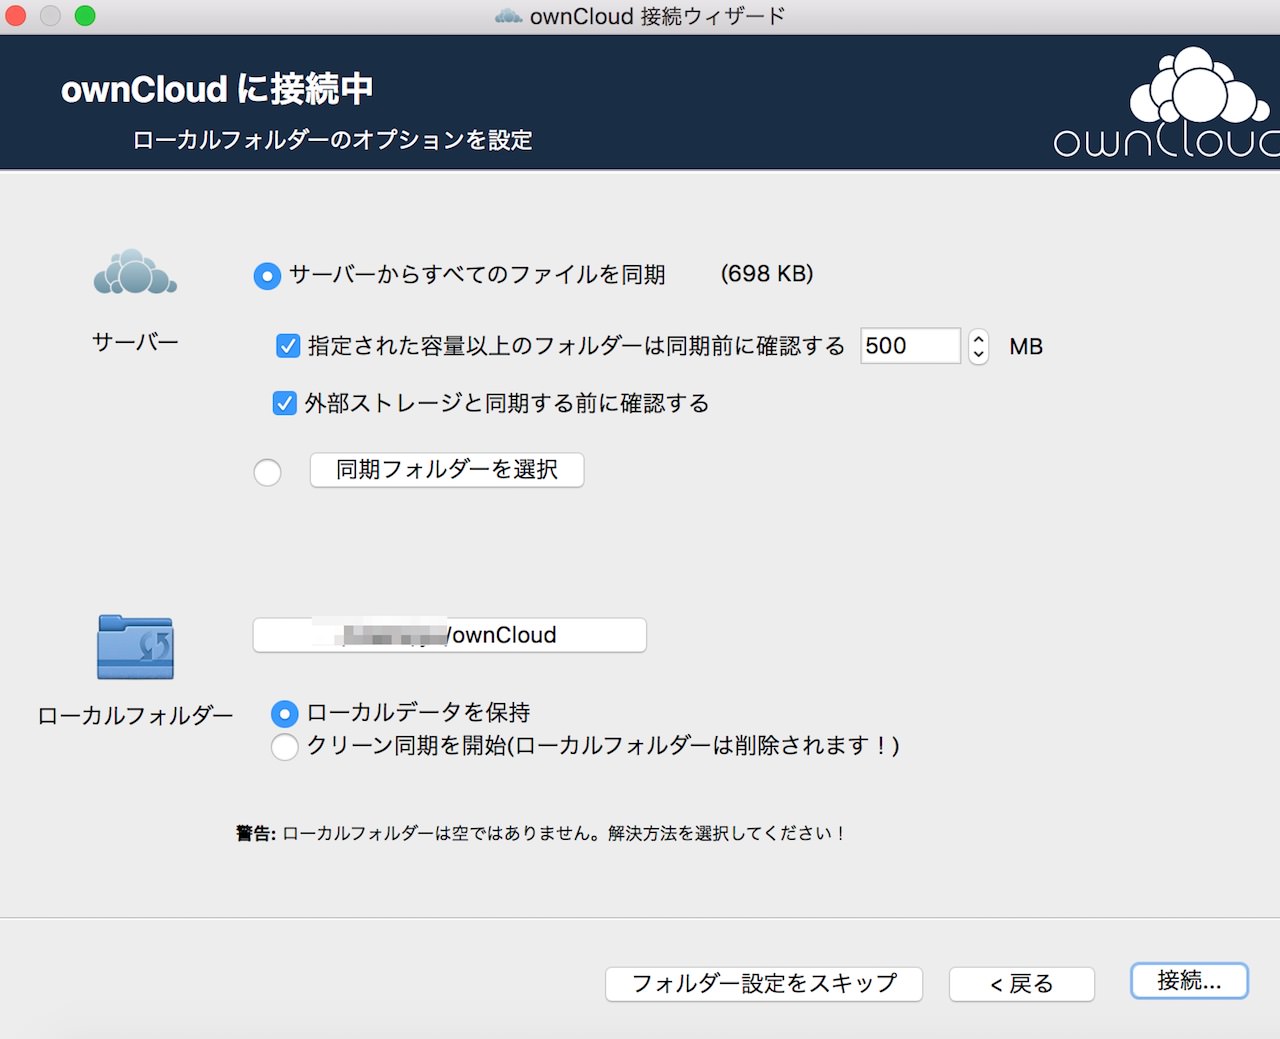This screenshot has width=1280, height=1039.
Task: Click the small cloud icon in the title bar
Action: 509,16
